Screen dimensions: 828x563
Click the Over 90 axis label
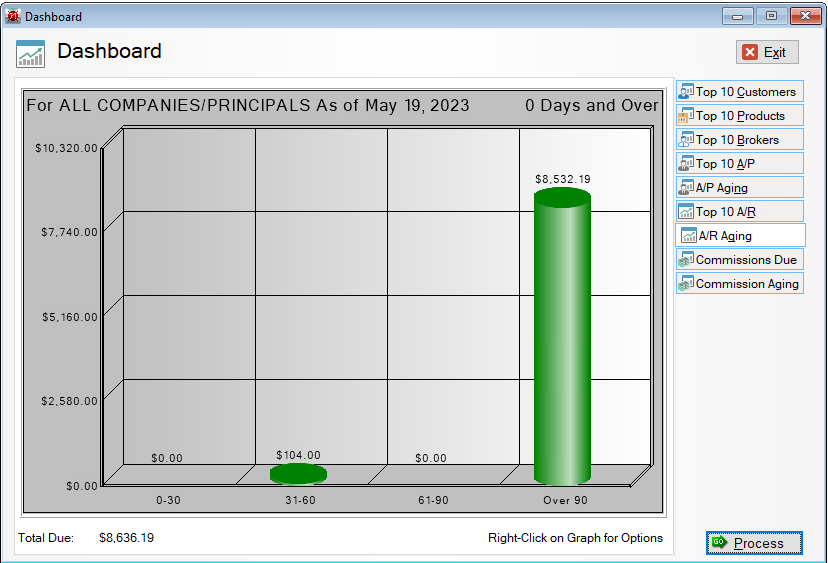coord(565,500)
